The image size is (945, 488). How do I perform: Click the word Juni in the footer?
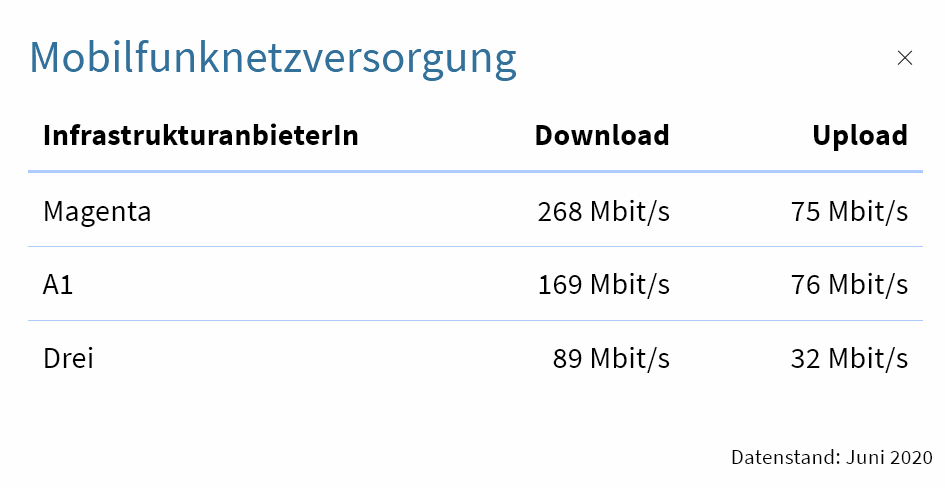tap(864, 458)
